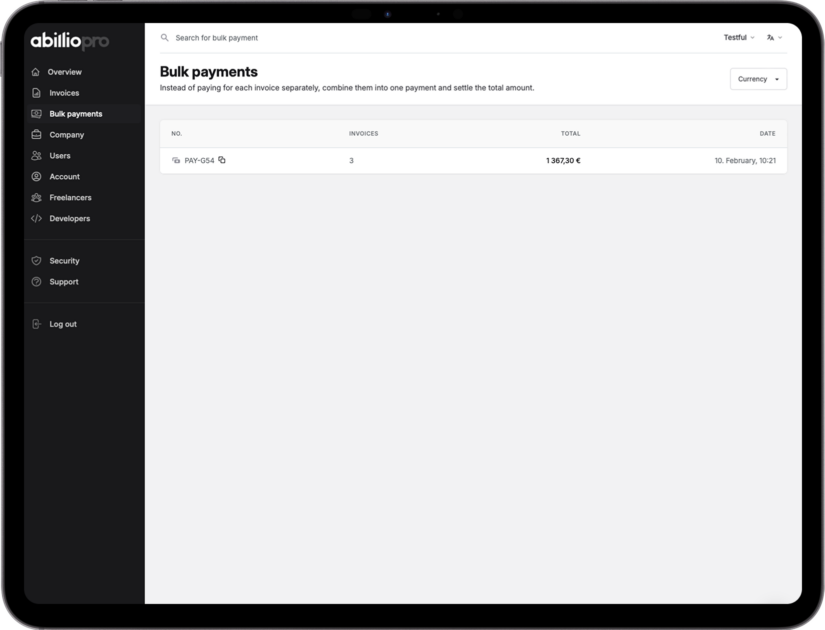Focus the Search for bulk payment field
Screen dimensions: 825x630
217,38
